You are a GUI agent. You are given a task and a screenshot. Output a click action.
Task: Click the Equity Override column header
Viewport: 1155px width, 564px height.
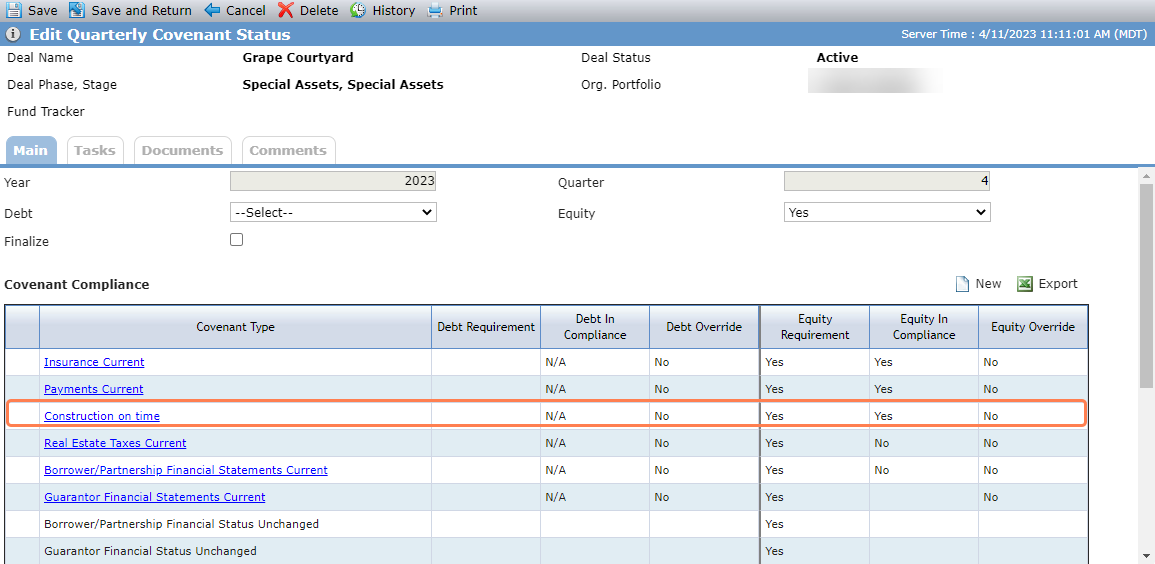click(1033, 327)
